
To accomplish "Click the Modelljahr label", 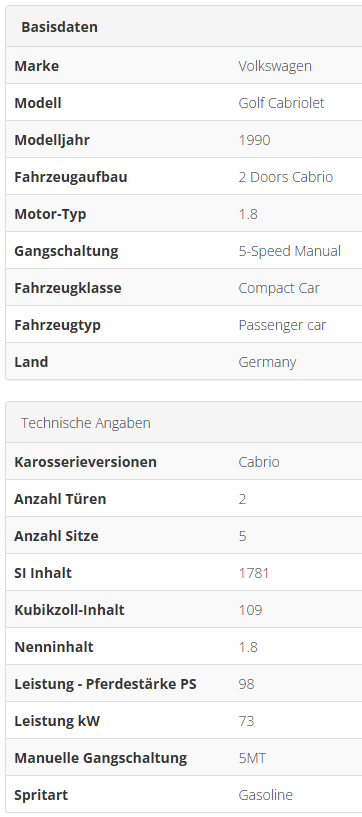I will [52, 140].
